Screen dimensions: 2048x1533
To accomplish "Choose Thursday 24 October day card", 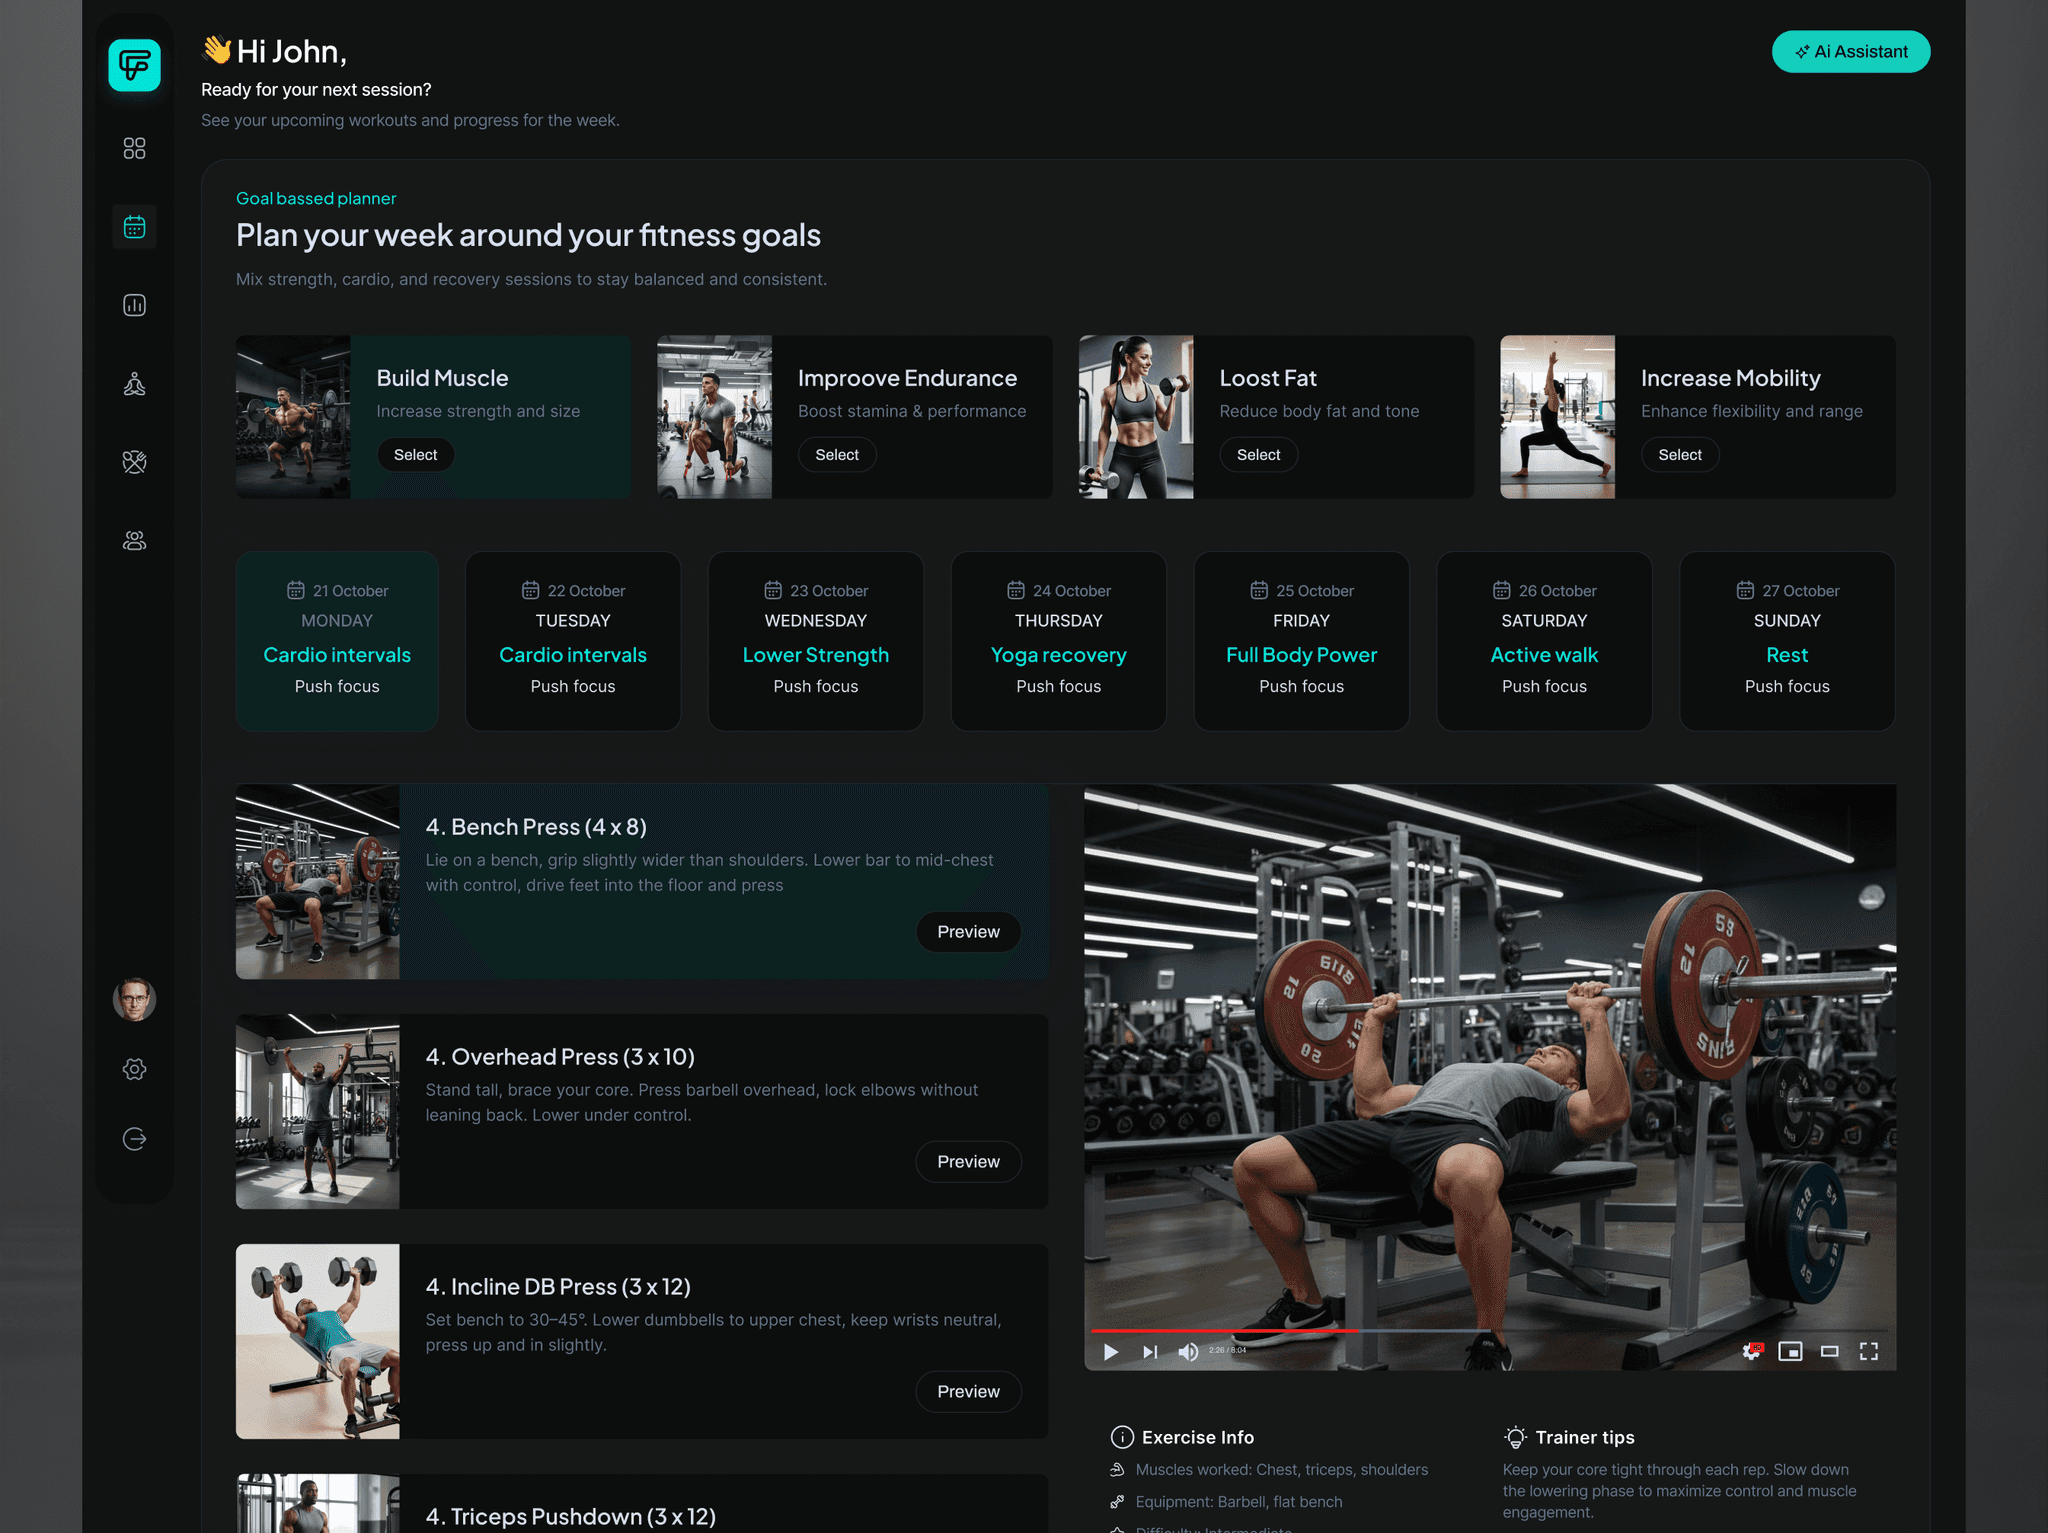I will pos(1059,641).
